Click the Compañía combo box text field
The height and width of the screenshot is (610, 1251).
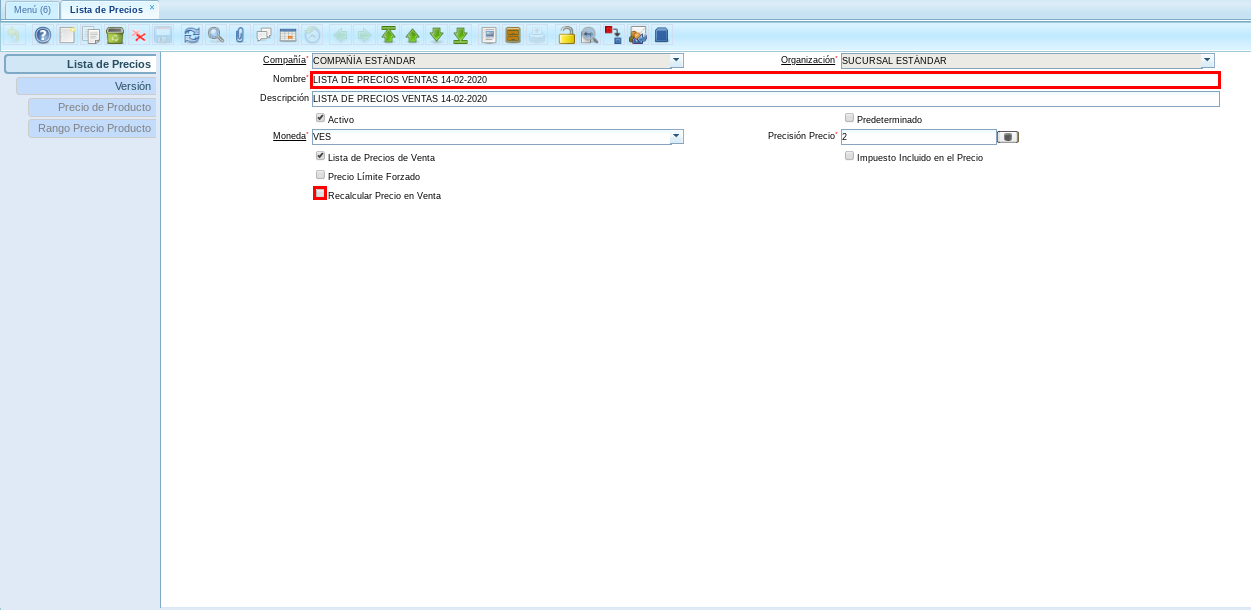pyautogui.click(x=491, y=60)
